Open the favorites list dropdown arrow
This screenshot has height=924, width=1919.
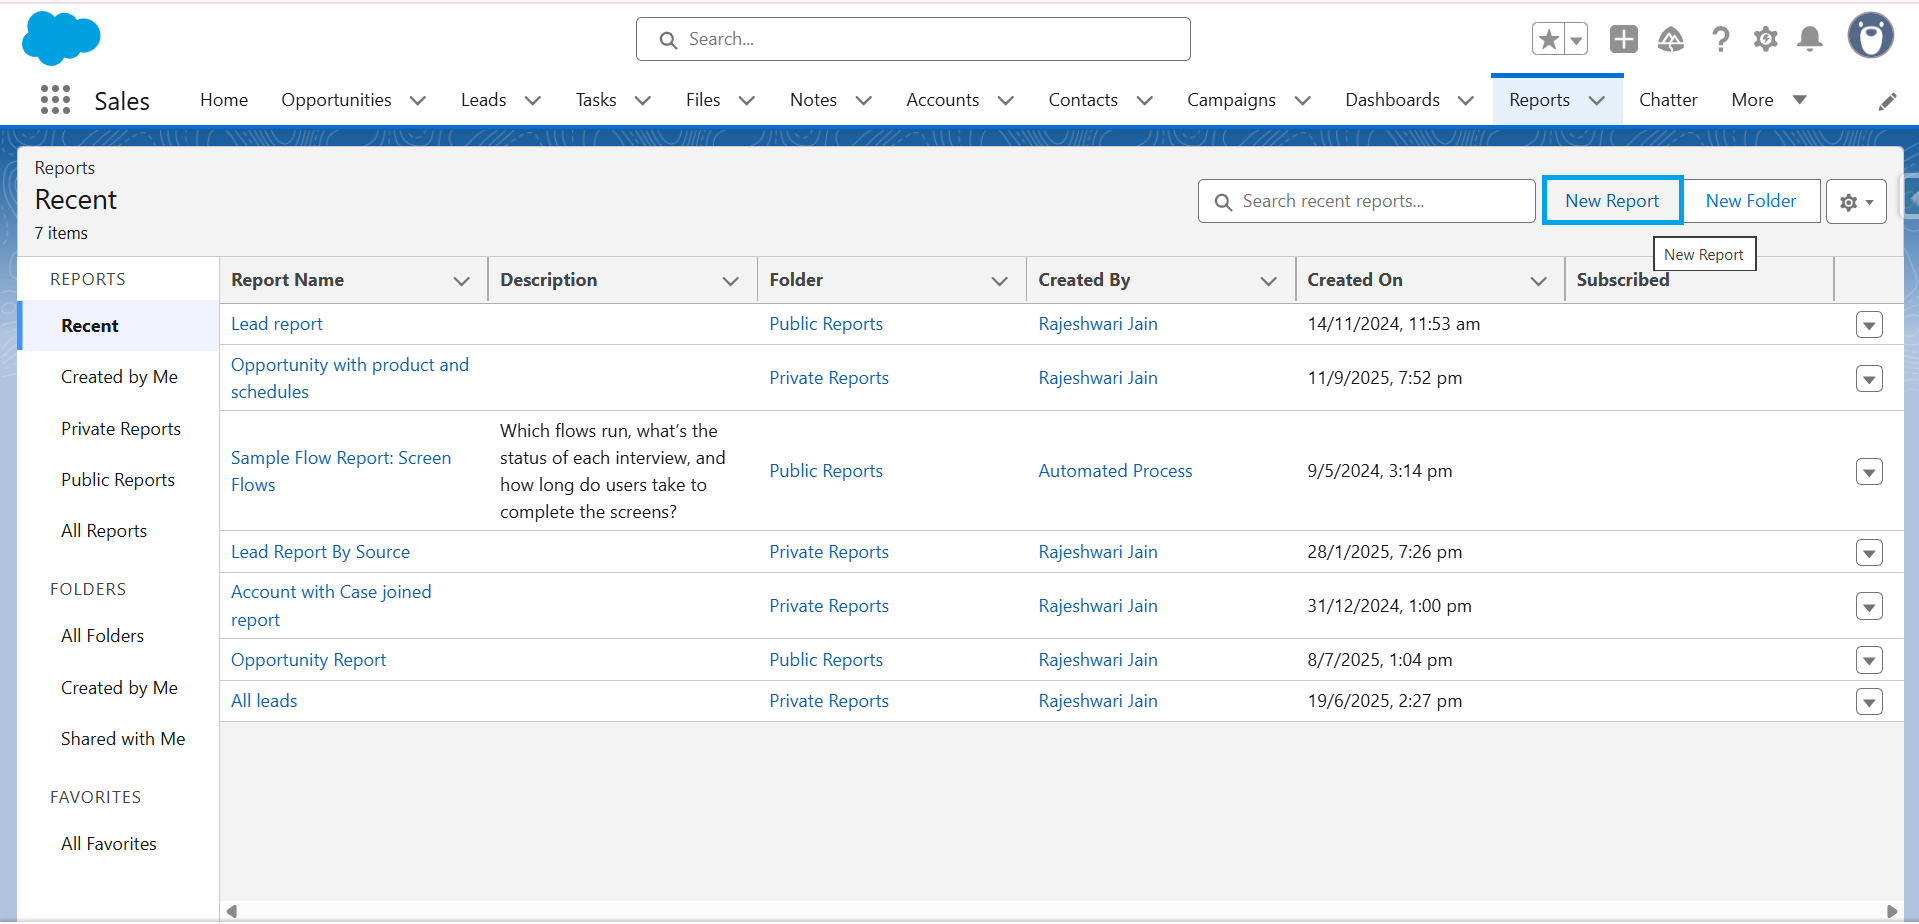tap(1575, 38)
